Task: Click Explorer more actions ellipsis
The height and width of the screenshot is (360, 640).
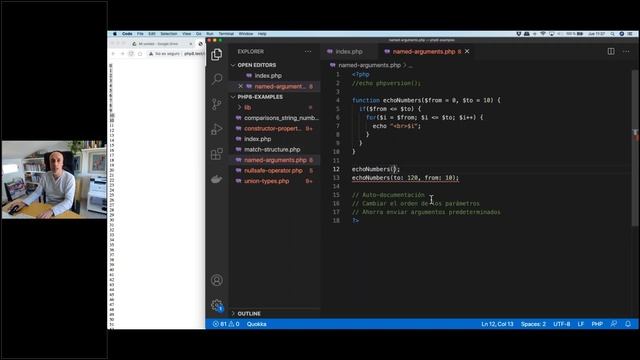Action: 308,51
